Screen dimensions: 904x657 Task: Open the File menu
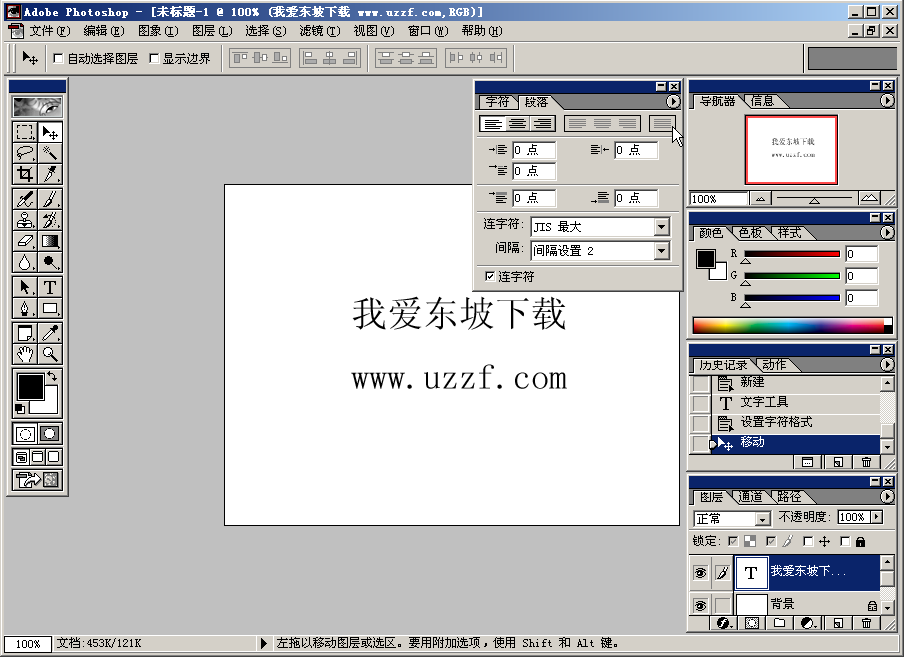pos(50,31)
